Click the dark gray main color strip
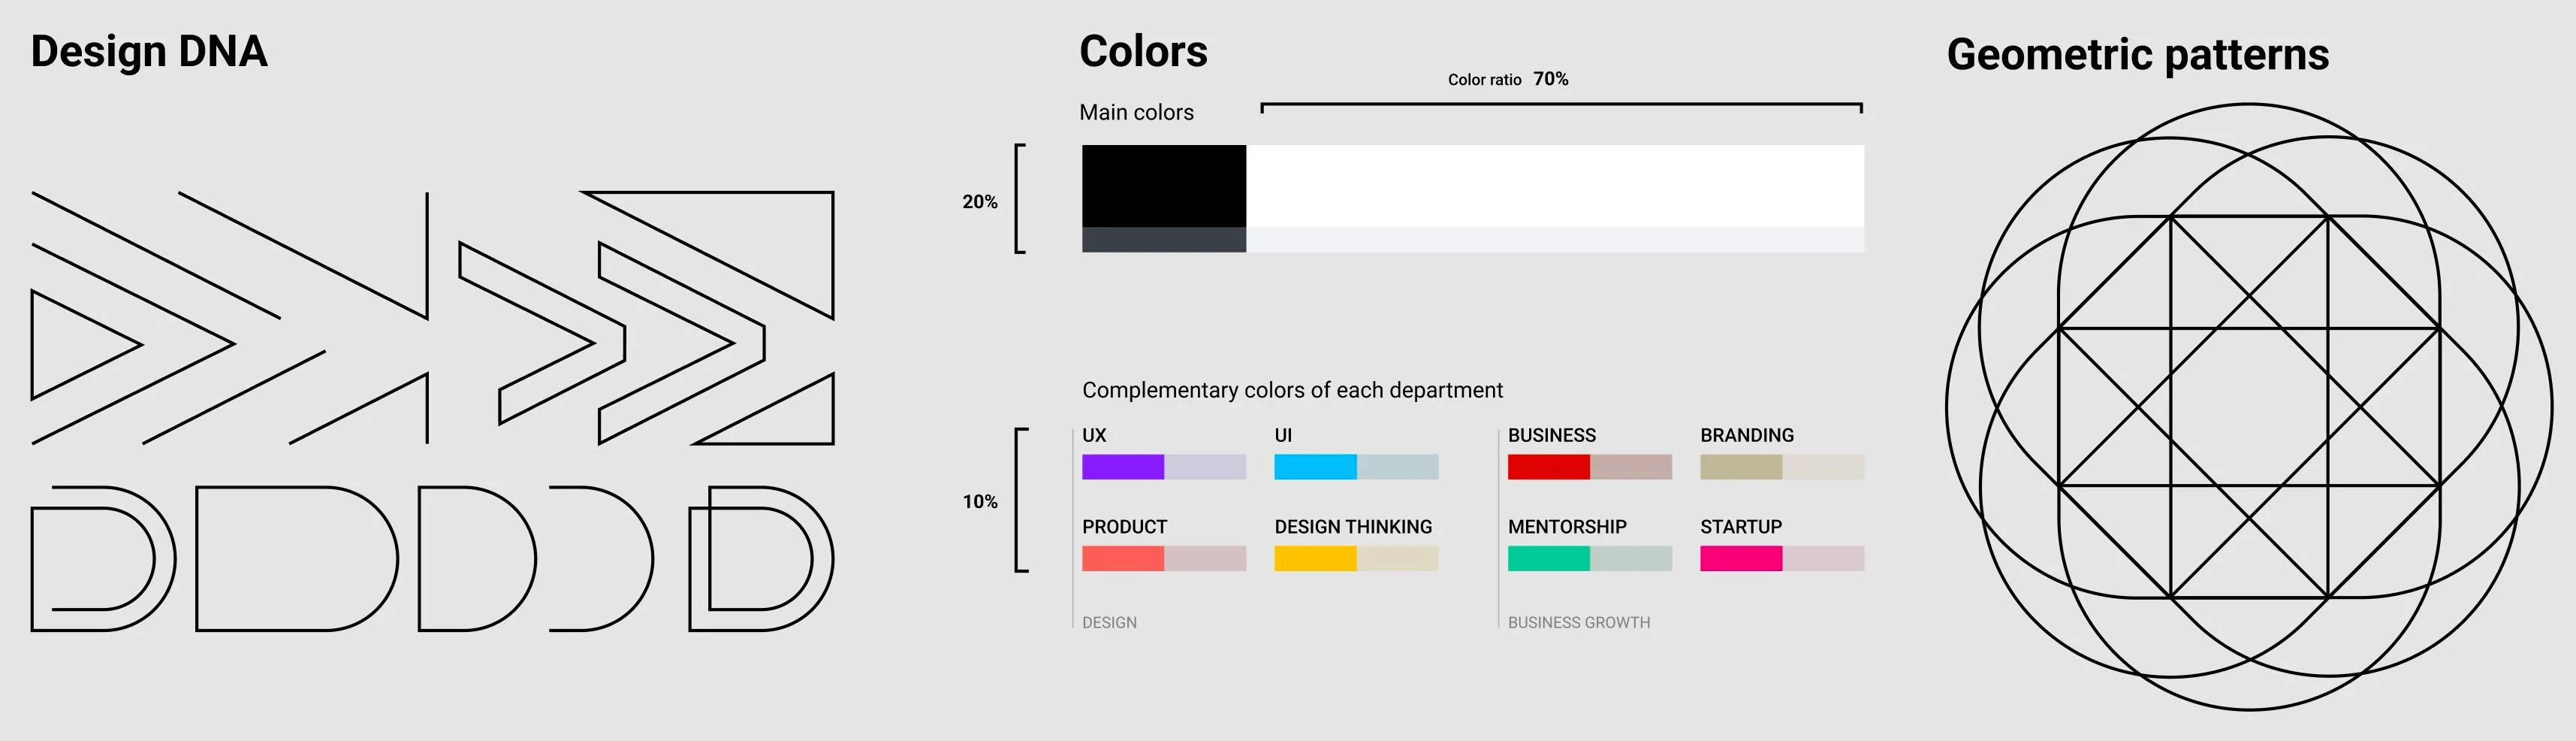Viewport: 2576px width, 741px height. [1164, 240]
